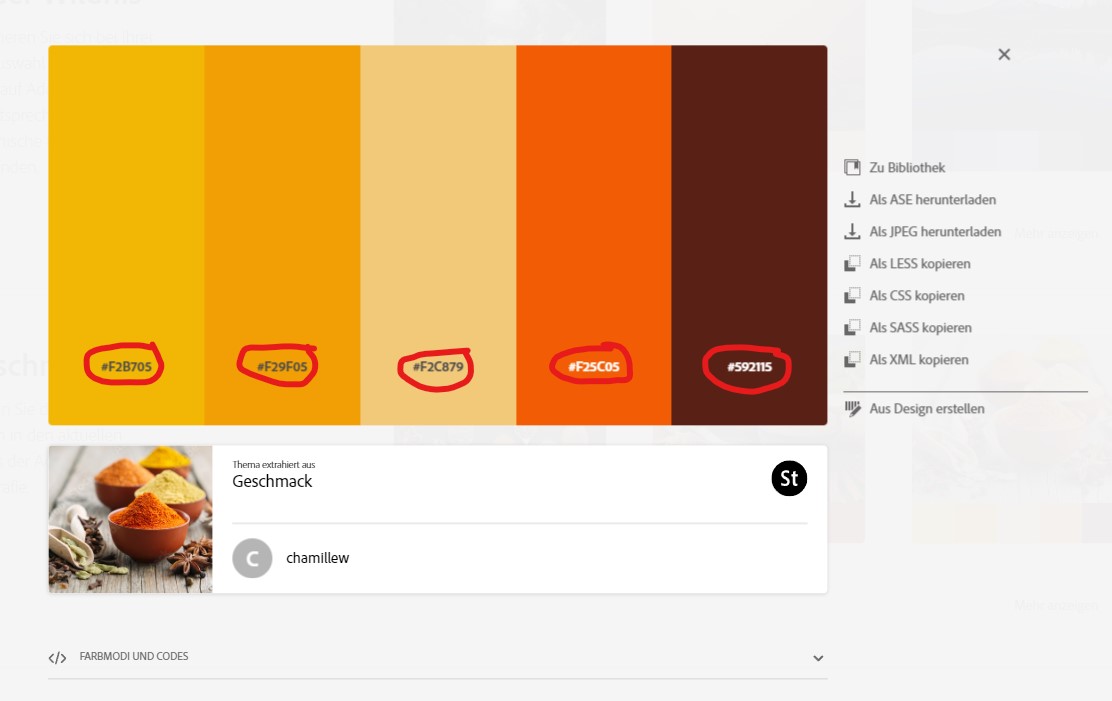Choose Aus Design erstellen
This screenshot has width=1112, height=701.
pyautogui.click(x=927, y=409)
